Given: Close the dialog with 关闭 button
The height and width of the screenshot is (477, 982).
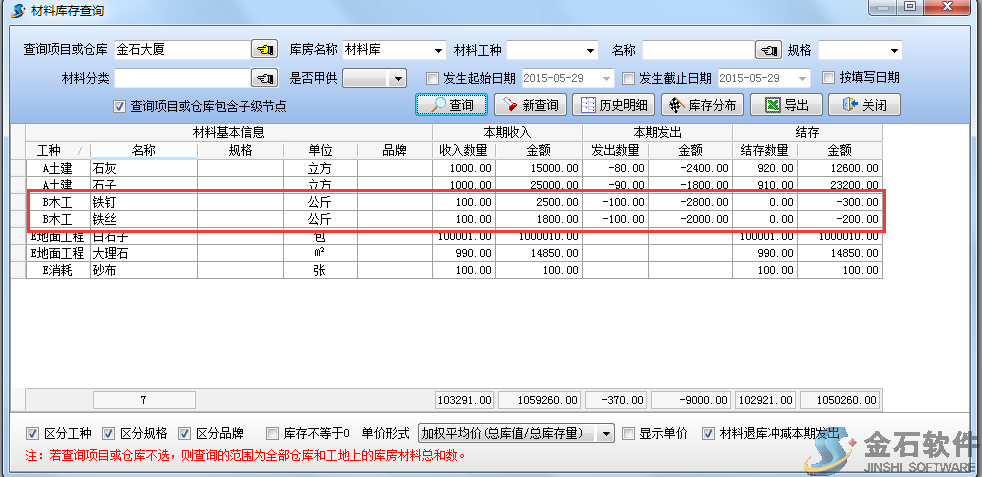Looking at the screenshot, I should pos(864,105).
